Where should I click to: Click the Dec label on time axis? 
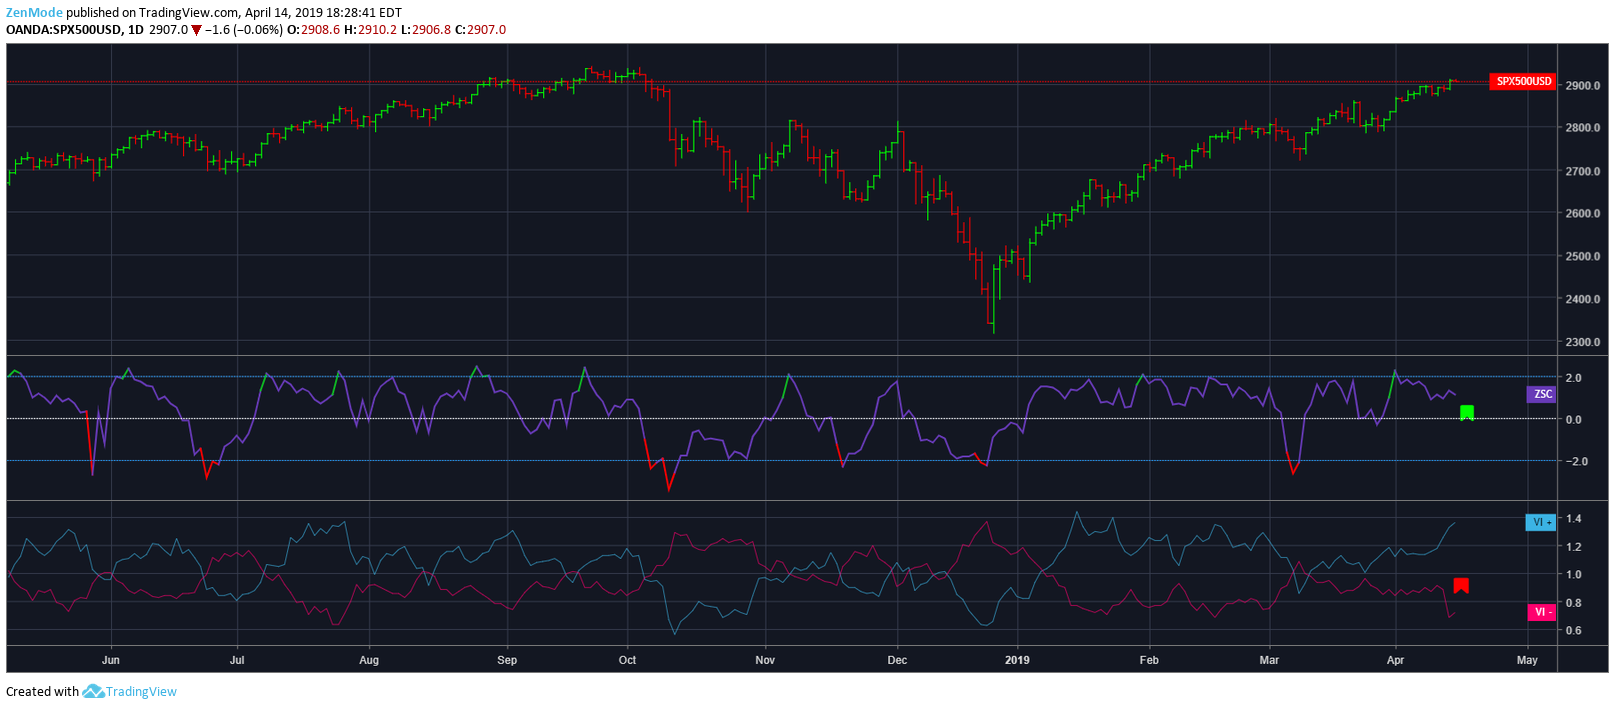[x=898, y=660]
